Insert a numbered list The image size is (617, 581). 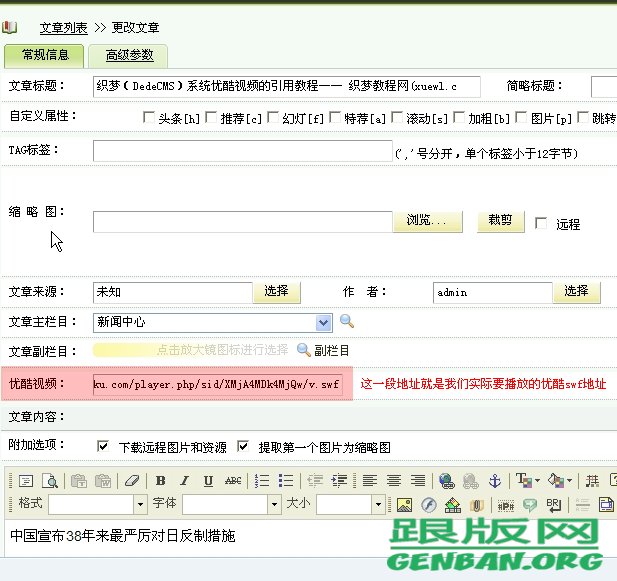[263, 481]
